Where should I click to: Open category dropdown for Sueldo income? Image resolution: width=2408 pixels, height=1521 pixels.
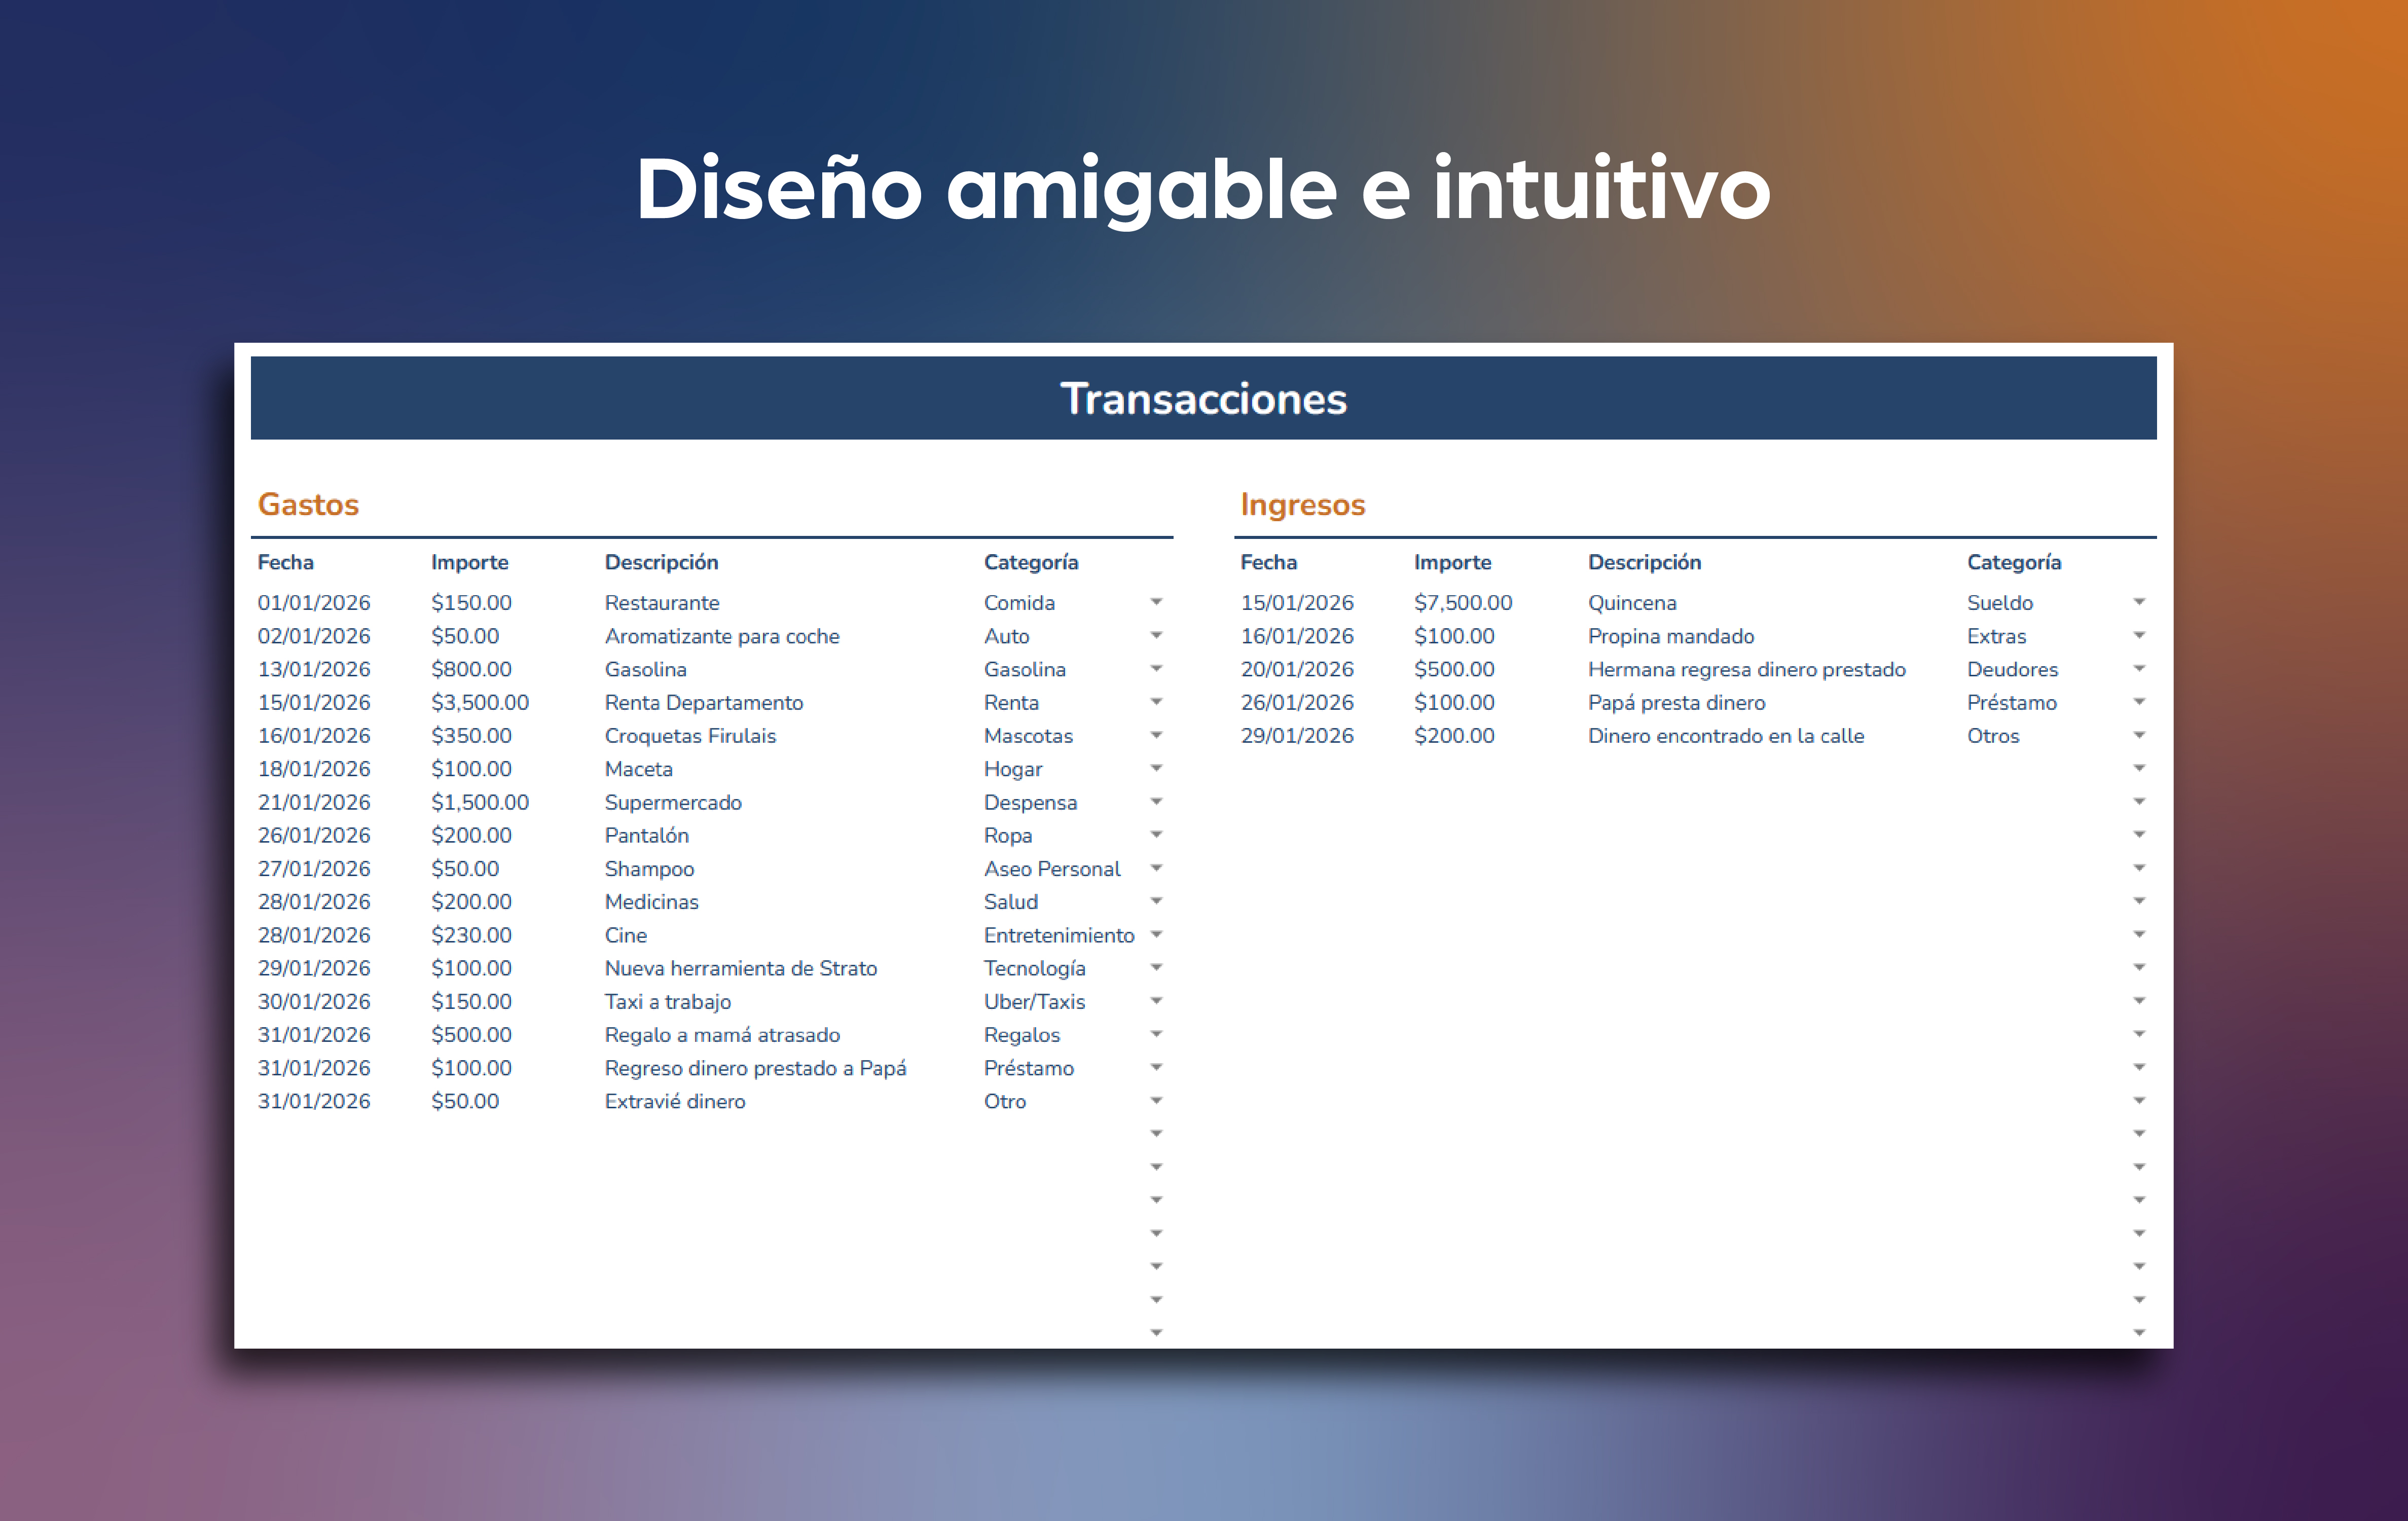(2139, 602)
